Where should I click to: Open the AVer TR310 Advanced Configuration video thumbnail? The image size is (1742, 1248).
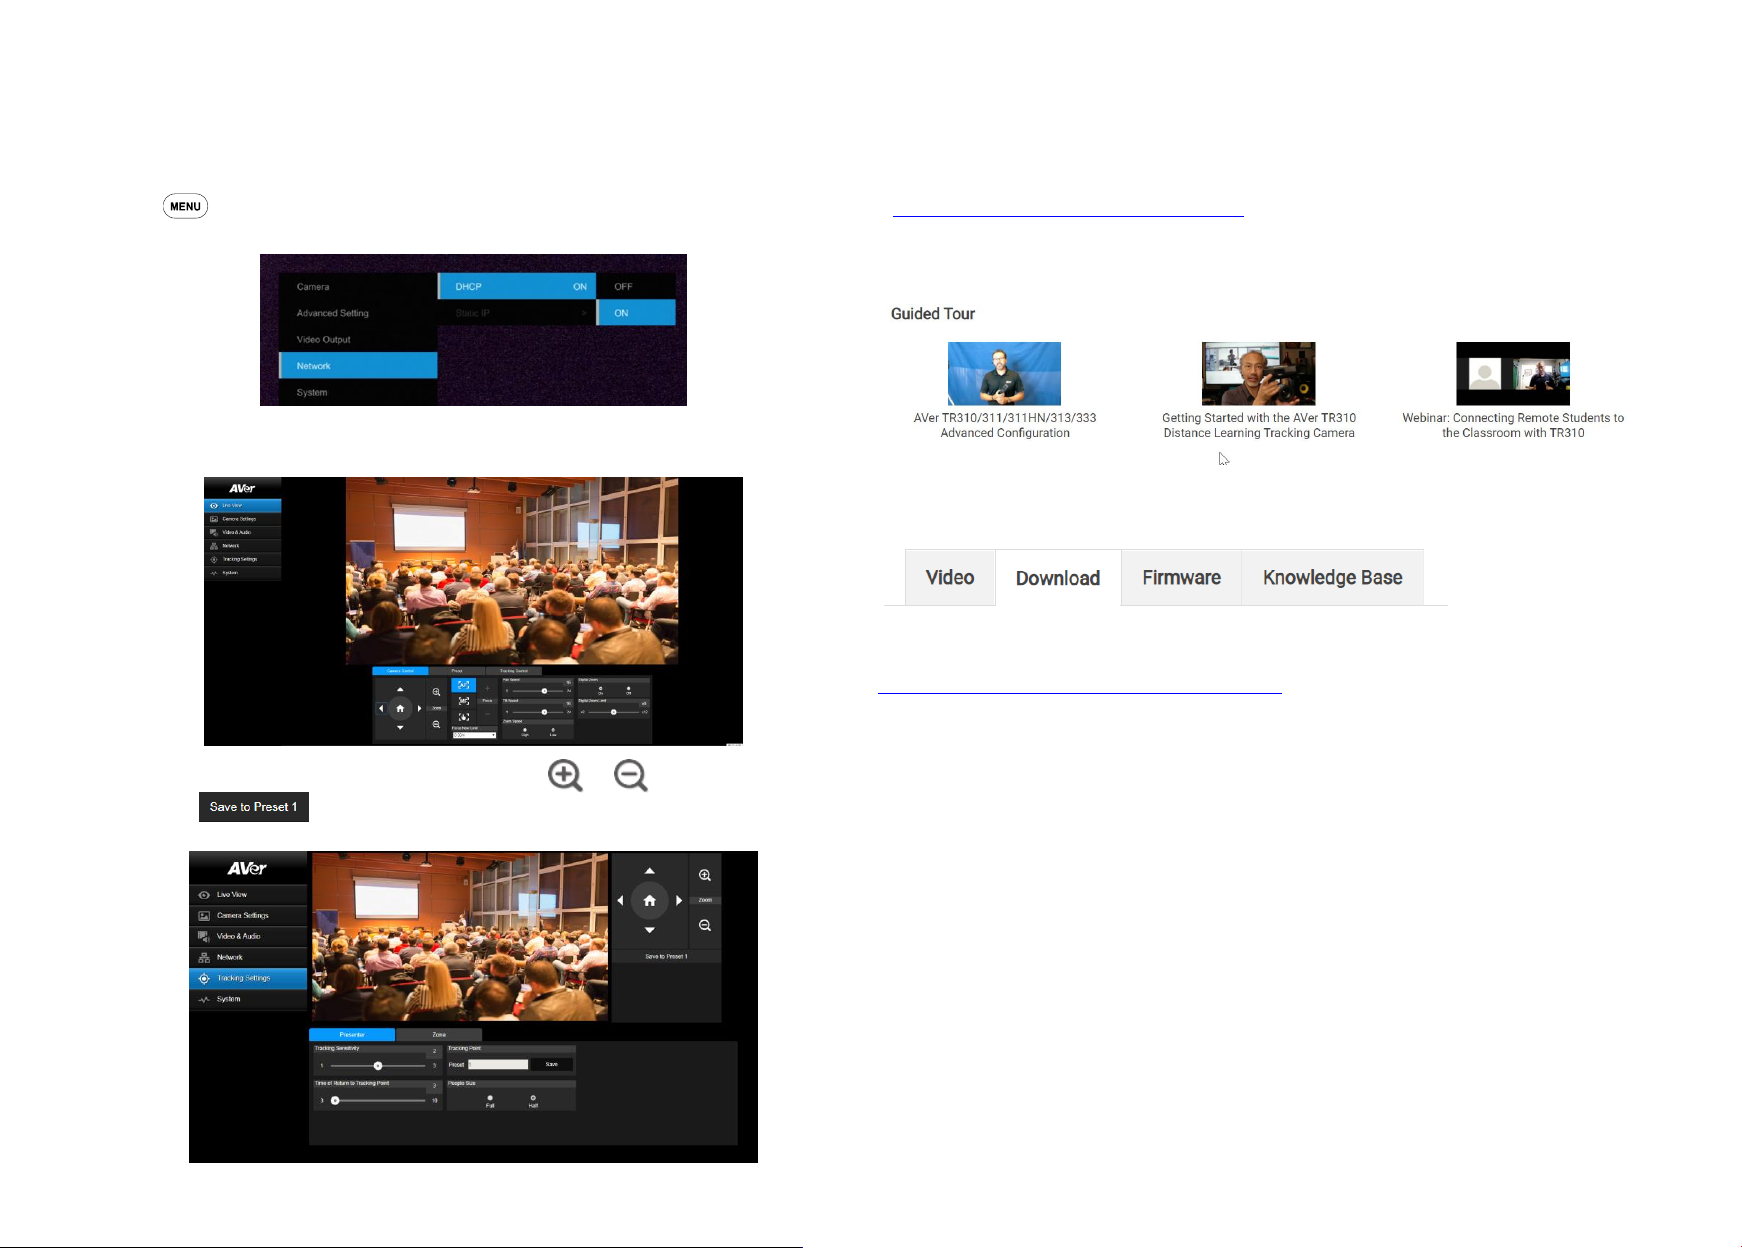pyautogui.click(x=1004, y=373)
